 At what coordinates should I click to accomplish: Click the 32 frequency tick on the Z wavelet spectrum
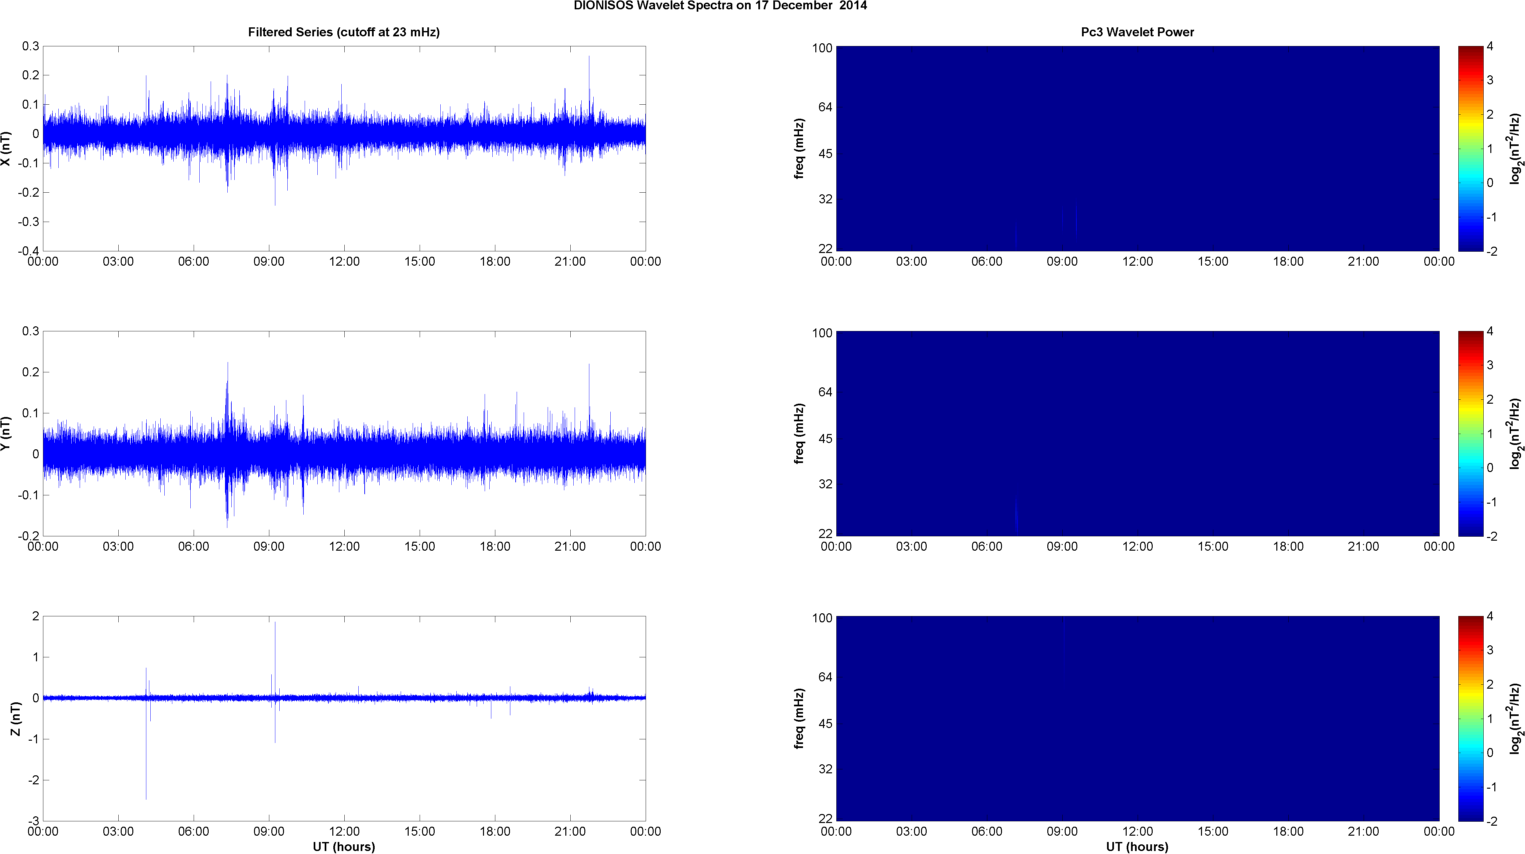click(826, 770)
